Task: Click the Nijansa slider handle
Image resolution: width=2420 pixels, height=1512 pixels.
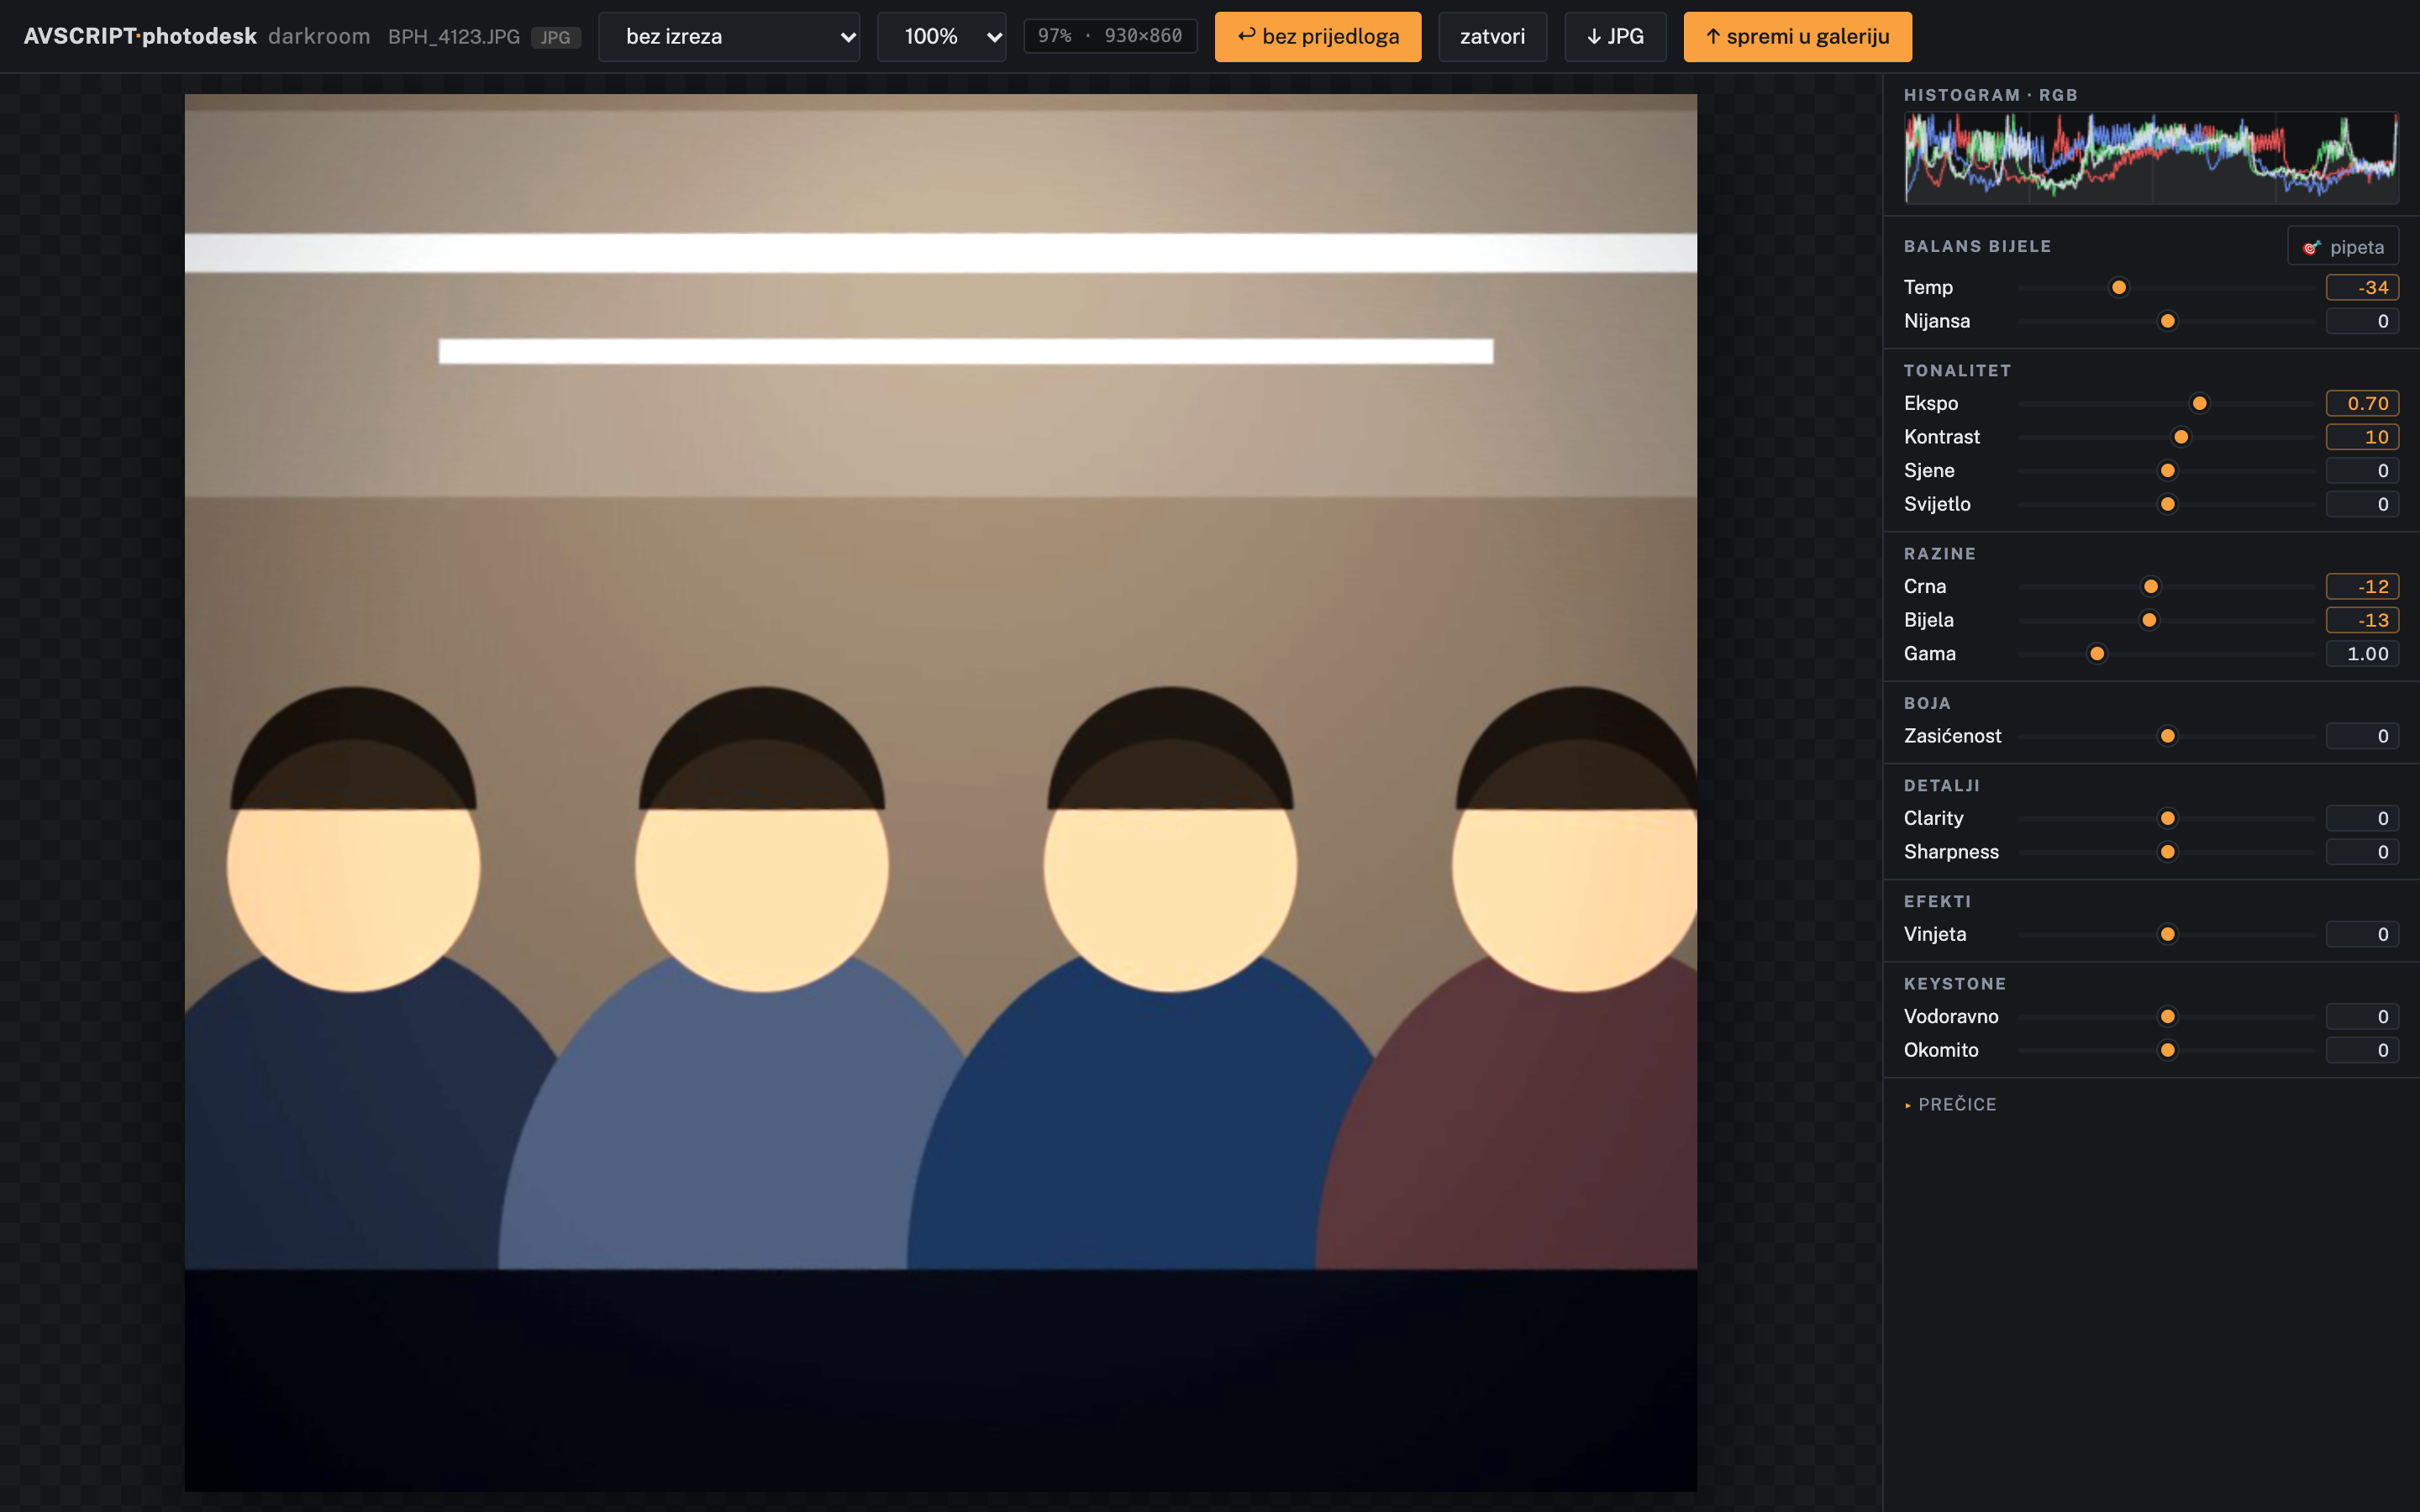Action: coord(2167,321)
